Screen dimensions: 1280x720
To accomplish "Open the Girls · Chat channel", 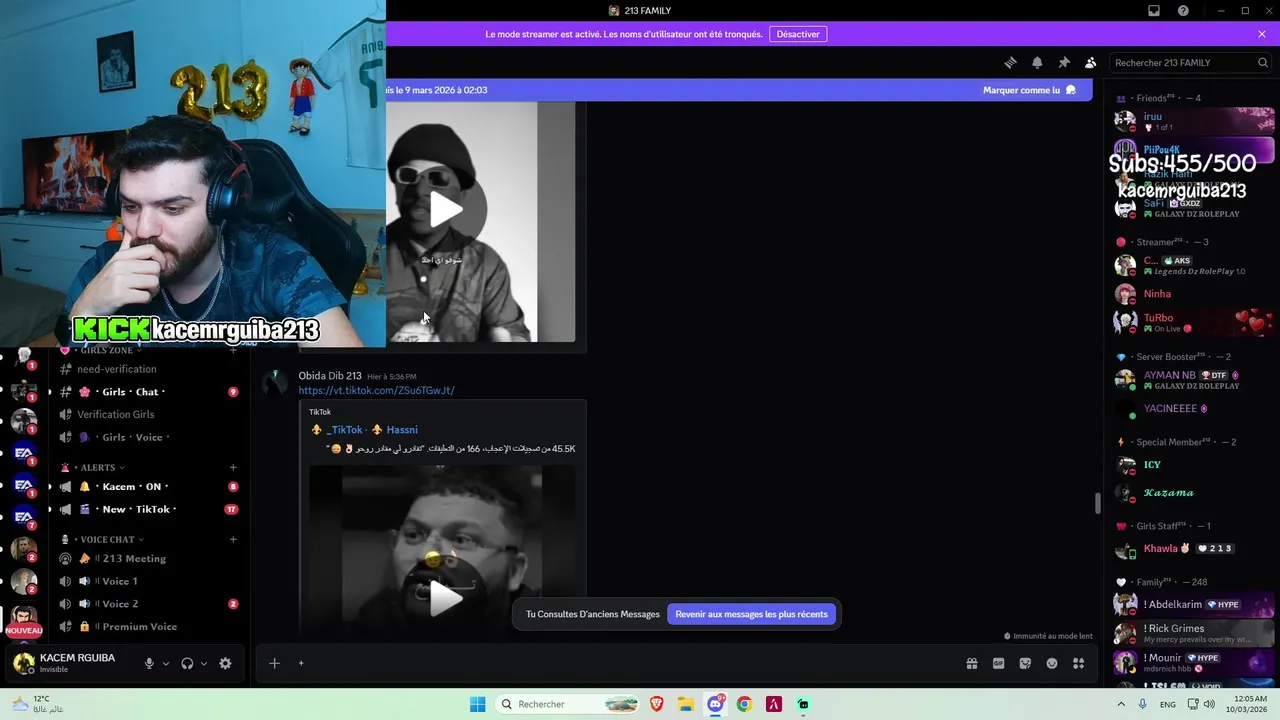I will click(148, 392).
